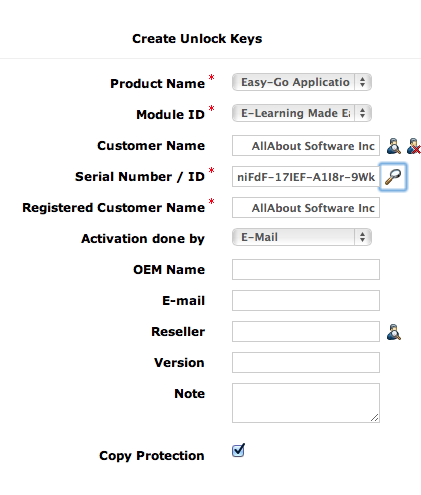
Task: Click the Serial Number / ID field
Action: [x=306, y=177]
